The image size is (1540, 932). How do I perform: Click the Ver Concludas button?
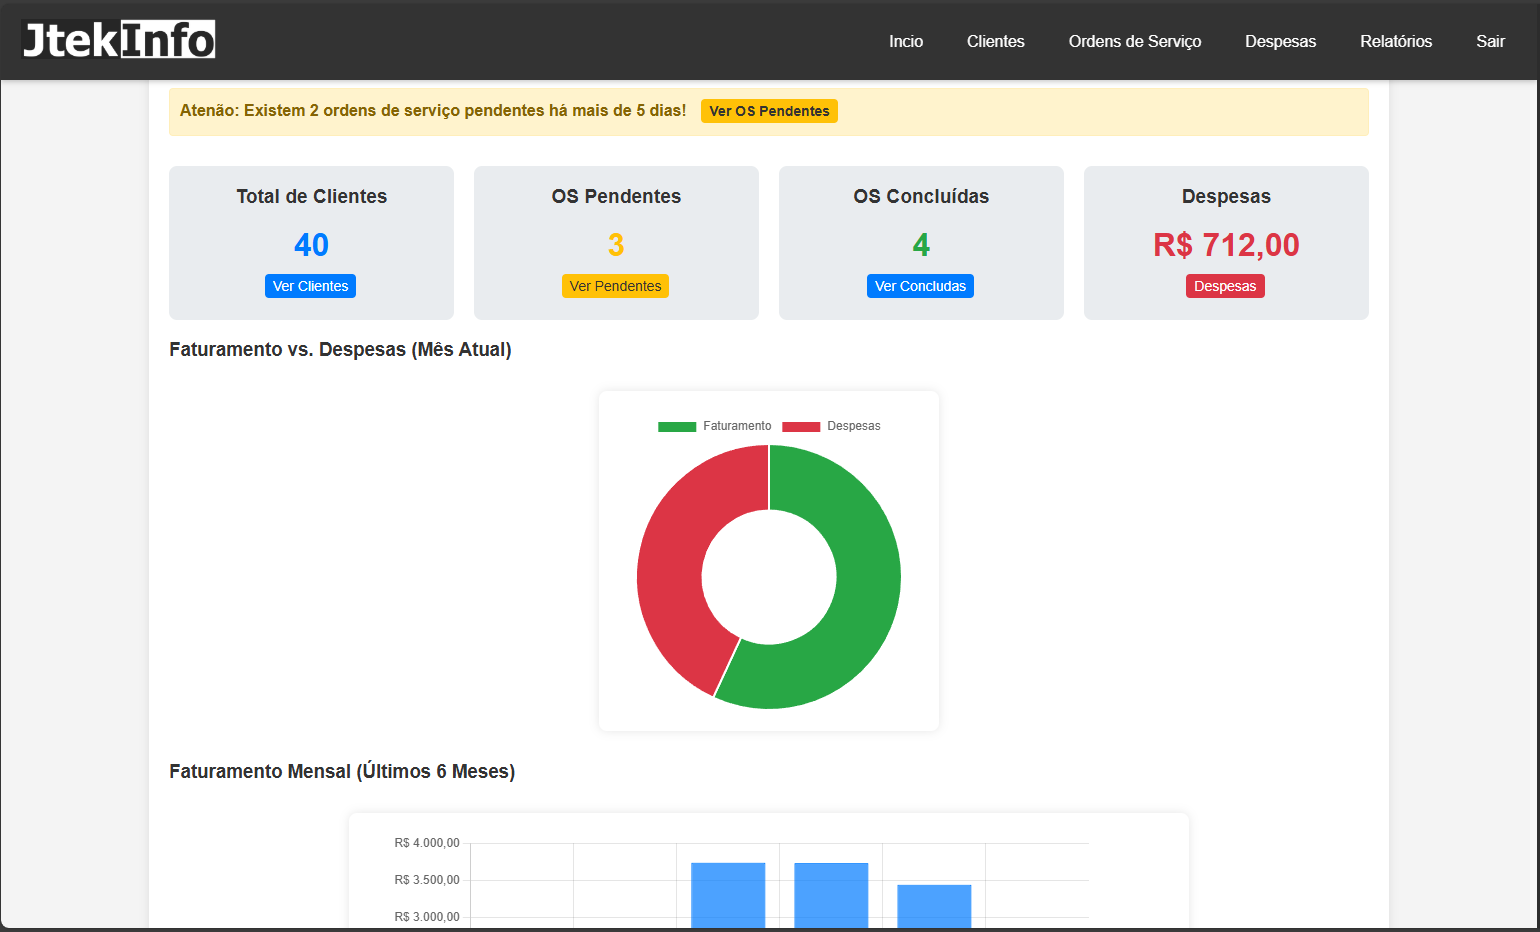click(920, 286)
